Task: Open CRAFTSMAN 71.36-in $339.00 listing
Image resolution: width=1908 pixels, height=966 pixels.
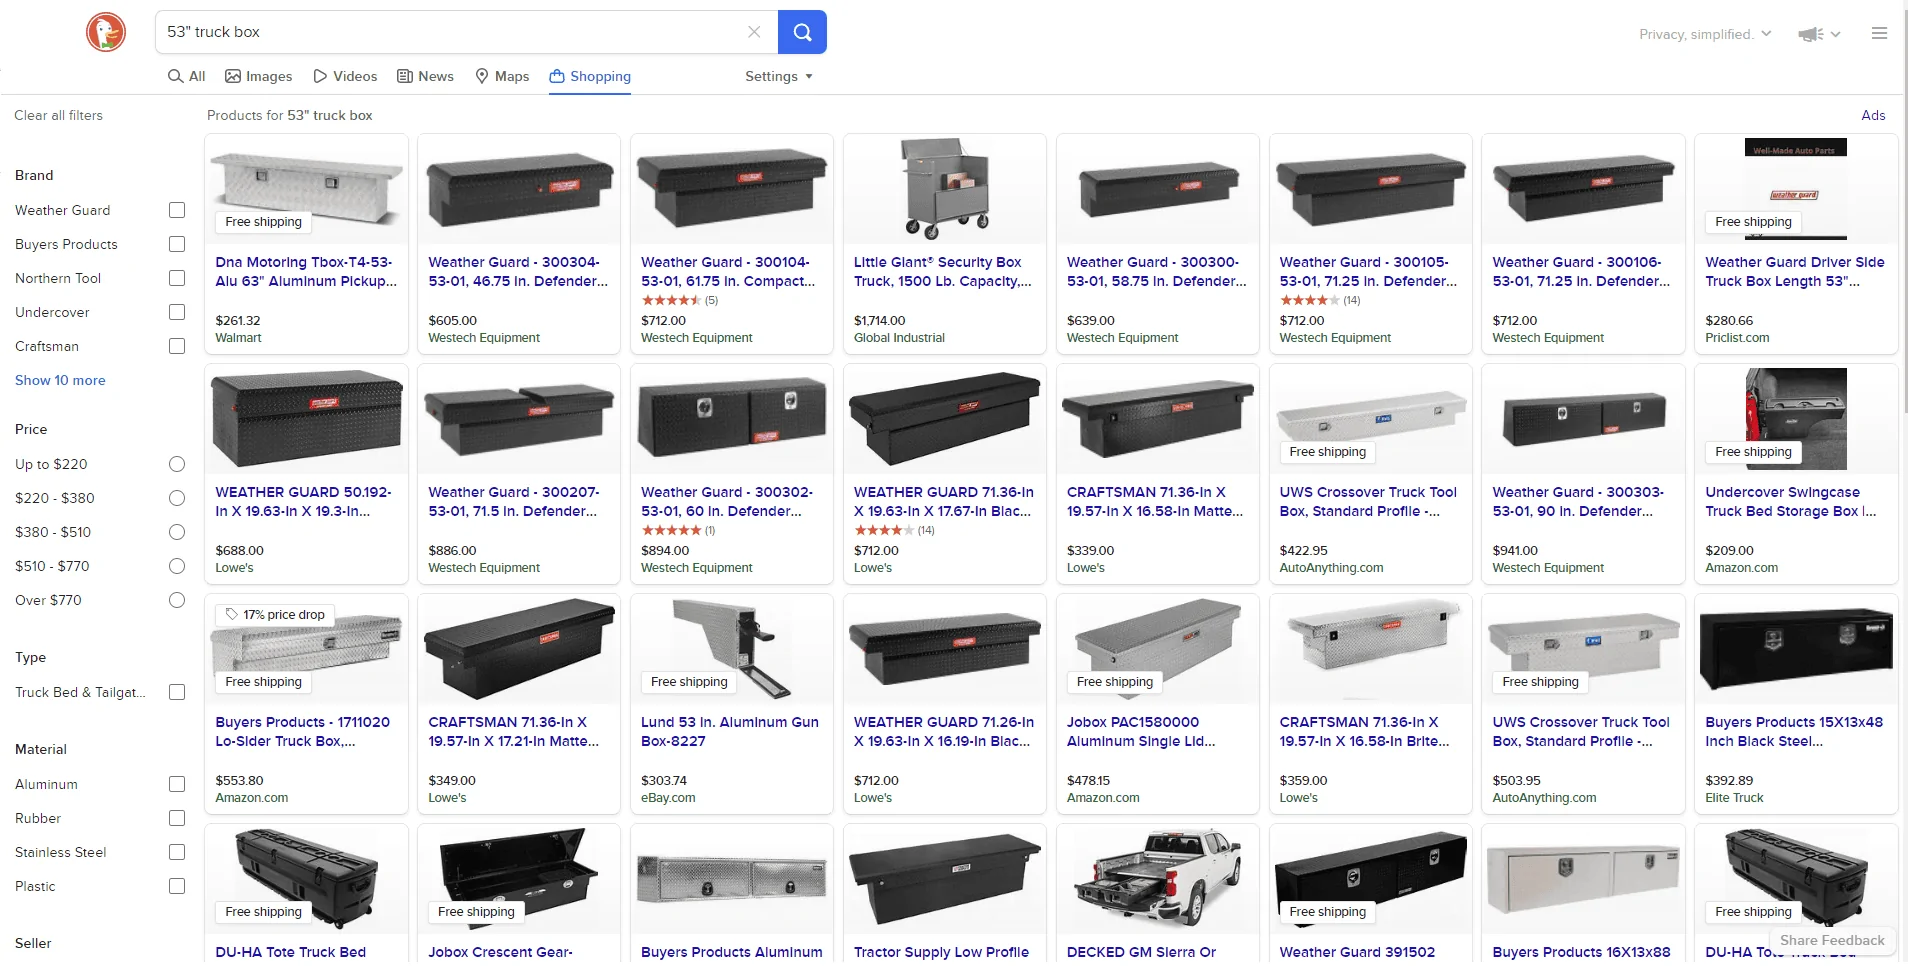Action: point(1155,502)
